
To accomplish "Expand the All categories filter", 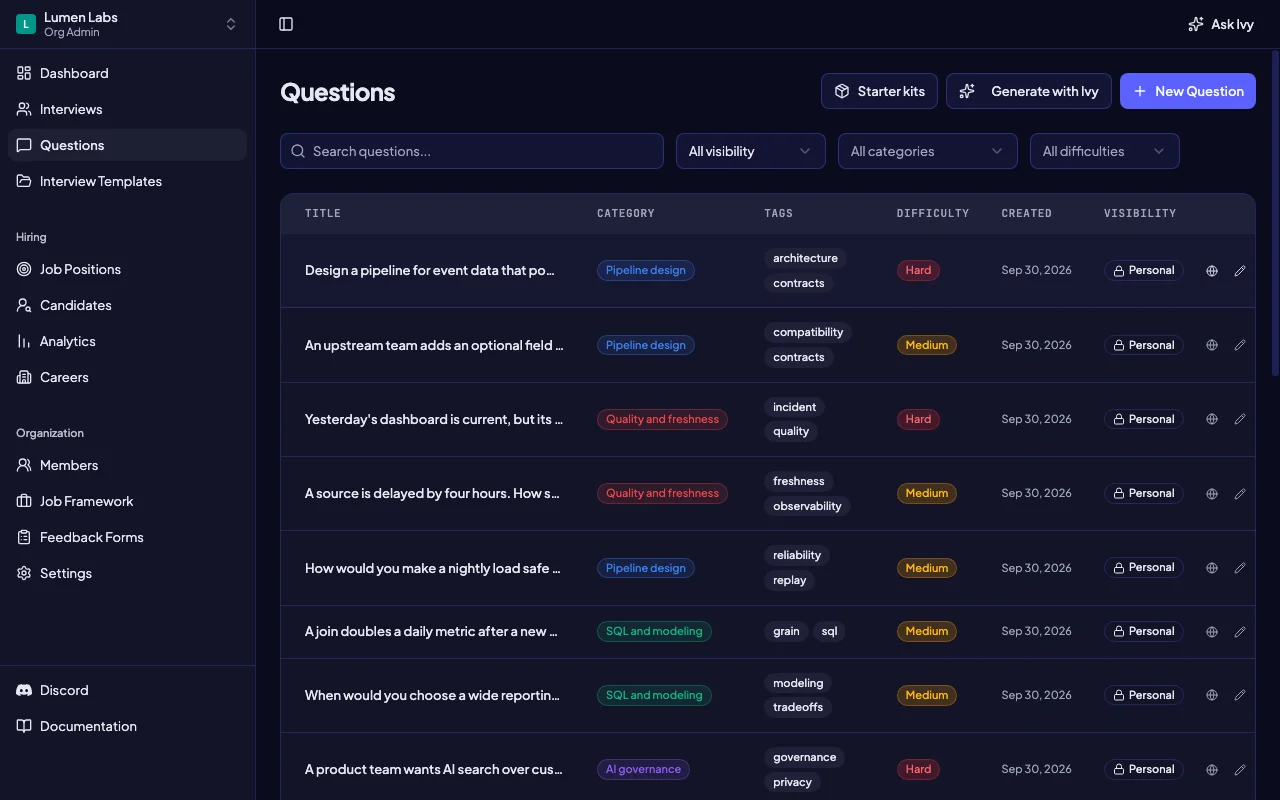I will 928,151.
